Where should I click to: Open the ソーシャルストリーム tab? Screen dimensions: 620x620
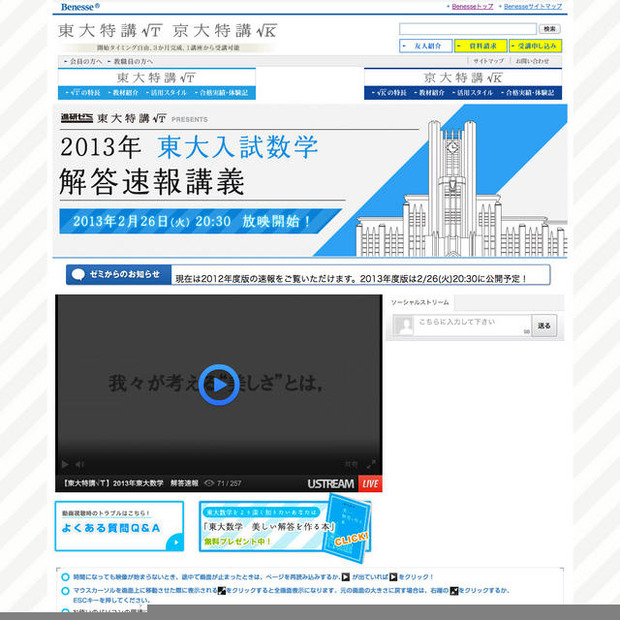click(x=420, y=302)
